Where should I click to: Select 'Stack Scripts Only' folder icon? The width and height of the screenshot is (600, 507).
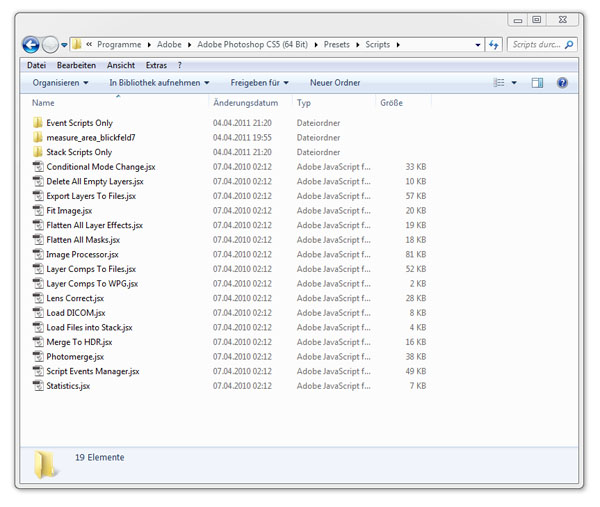38,152
